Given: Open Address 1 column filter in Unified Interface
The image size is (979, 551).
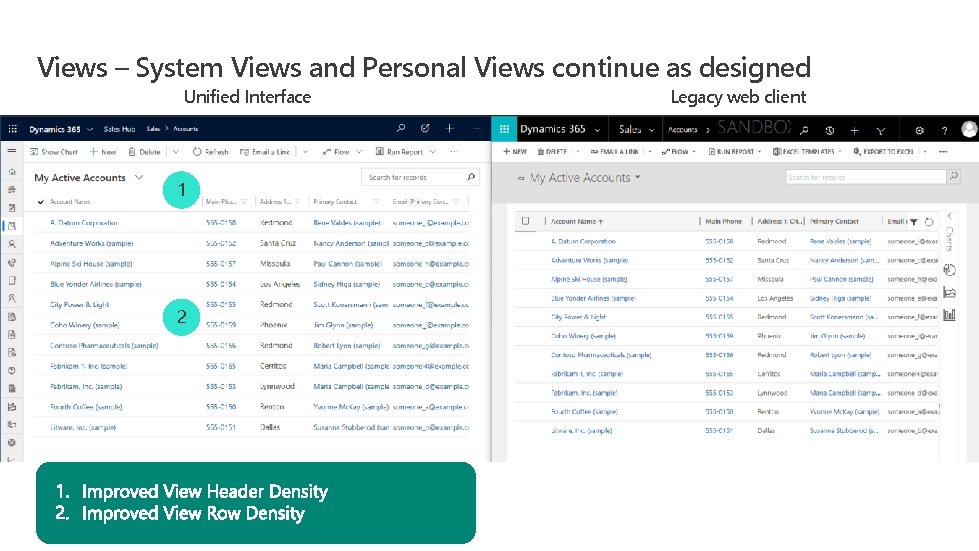Looking at the screenshot, I should click(297, 202).
